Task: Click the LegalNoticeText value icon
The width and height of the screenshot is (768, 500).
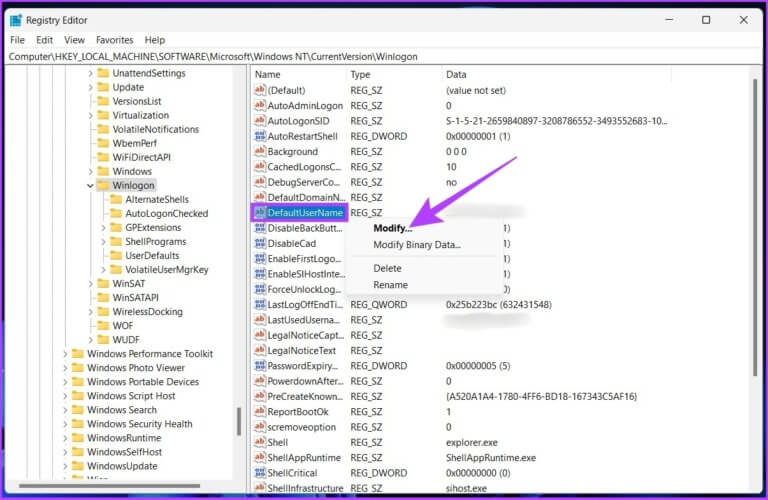Action: [x=260, y=351]
